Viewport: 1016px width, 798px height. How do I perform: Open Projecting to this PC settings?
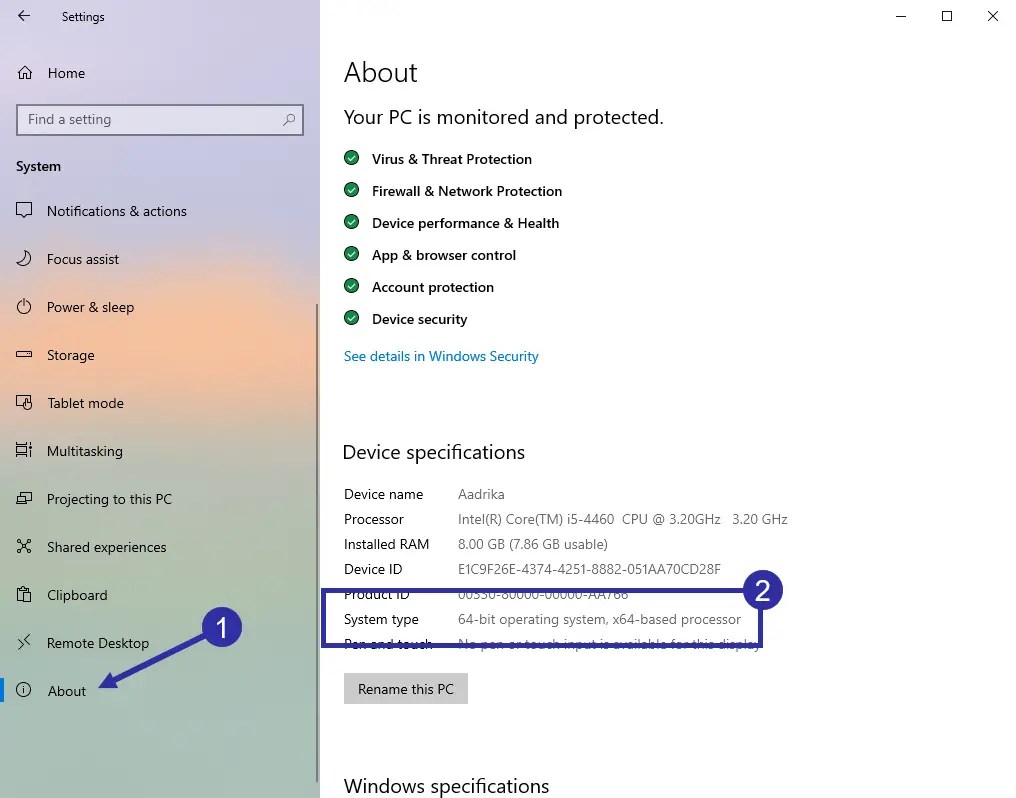pos(109,499)
